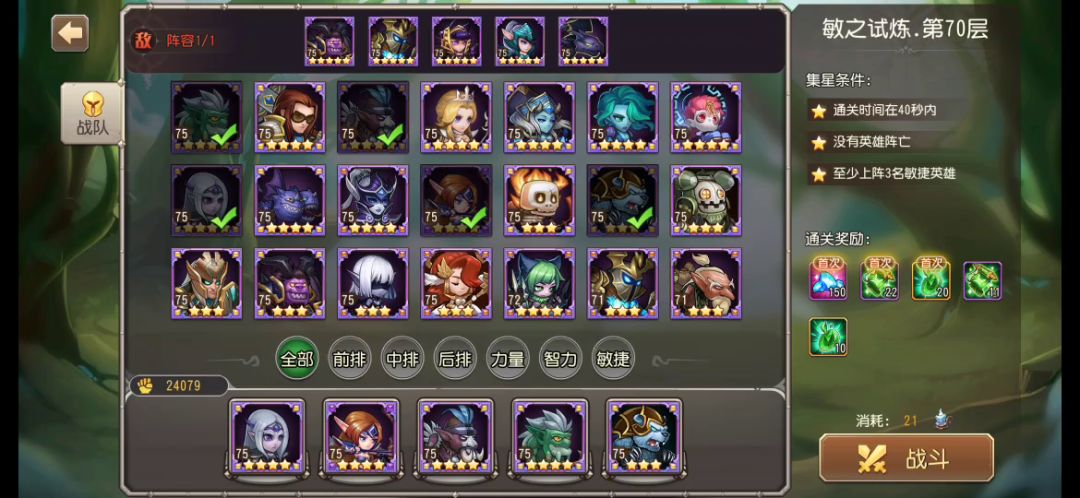Viewport: 1080px width, 498px height.
Task: Remove the werewolf from last lineup slot
Action: click(643, 436)
